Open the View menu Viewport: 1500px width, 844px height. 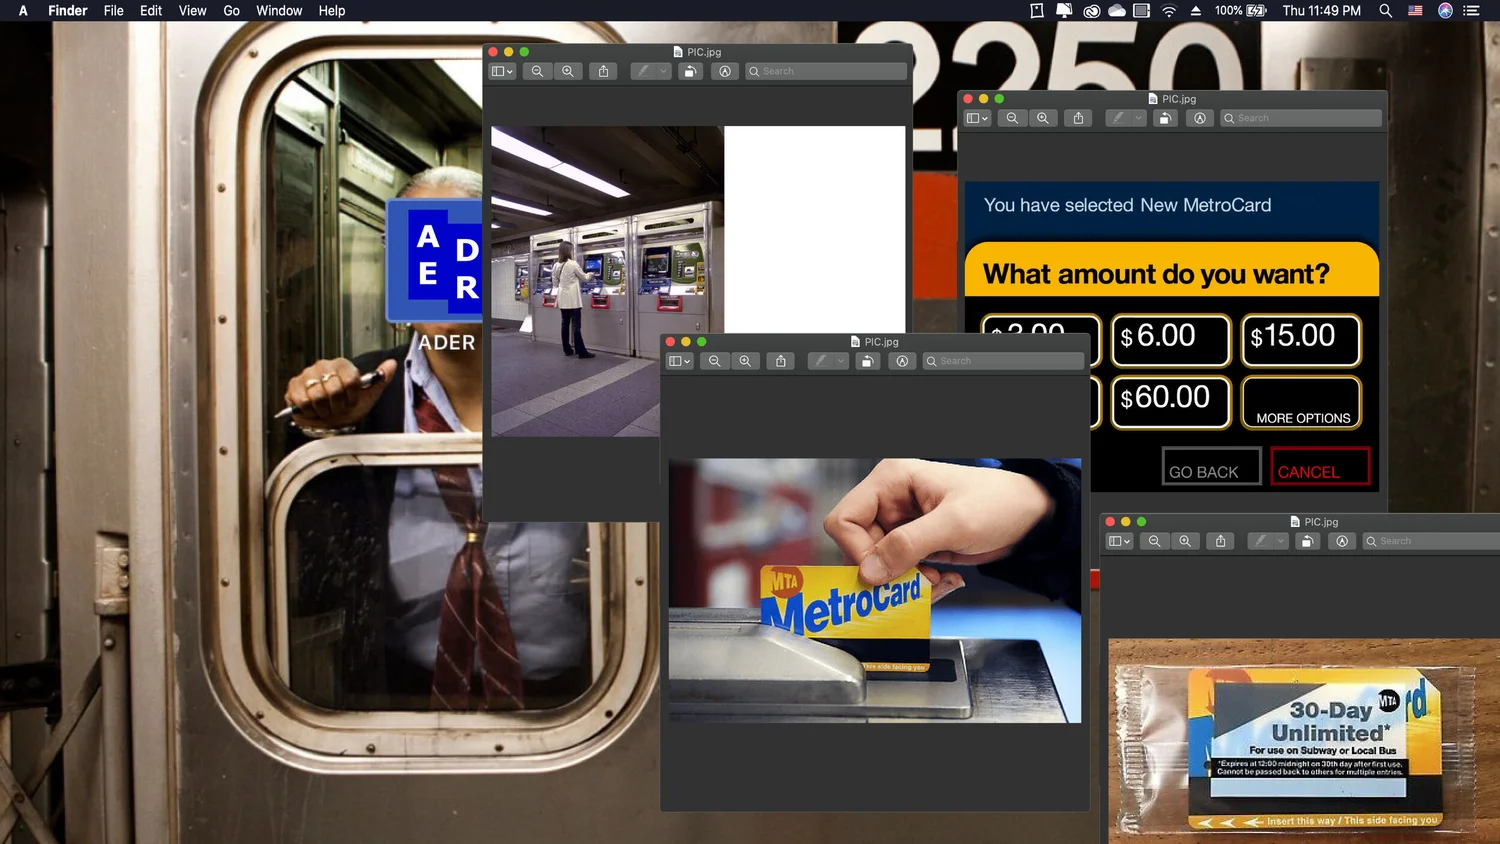(192, 11)
